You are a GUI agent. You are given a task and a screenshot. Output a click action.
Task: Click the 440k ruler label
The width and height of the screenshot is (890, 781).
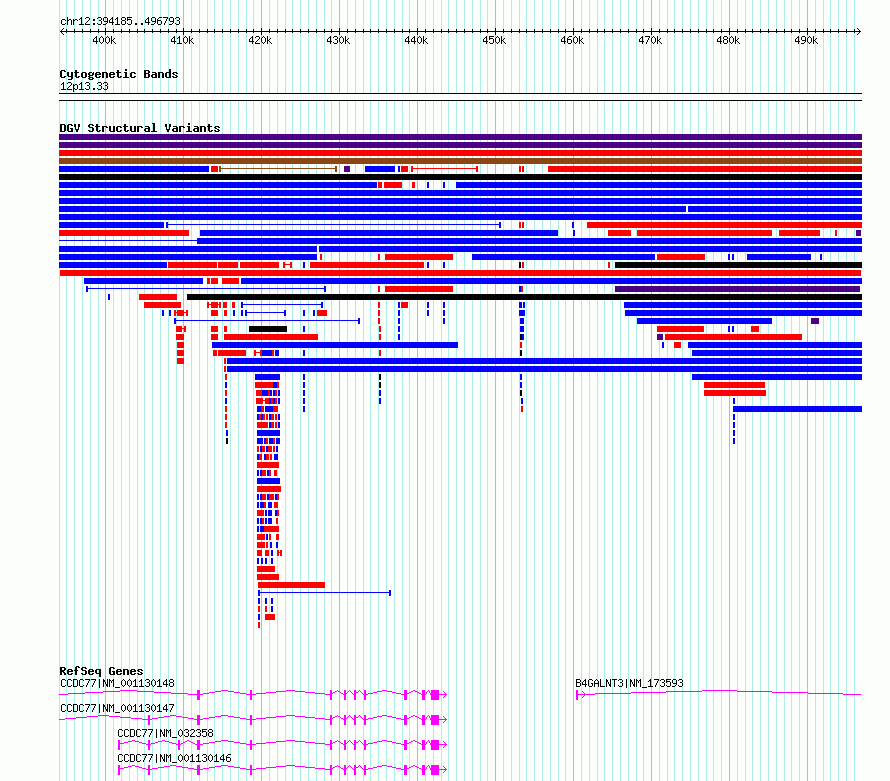(417, 40)
